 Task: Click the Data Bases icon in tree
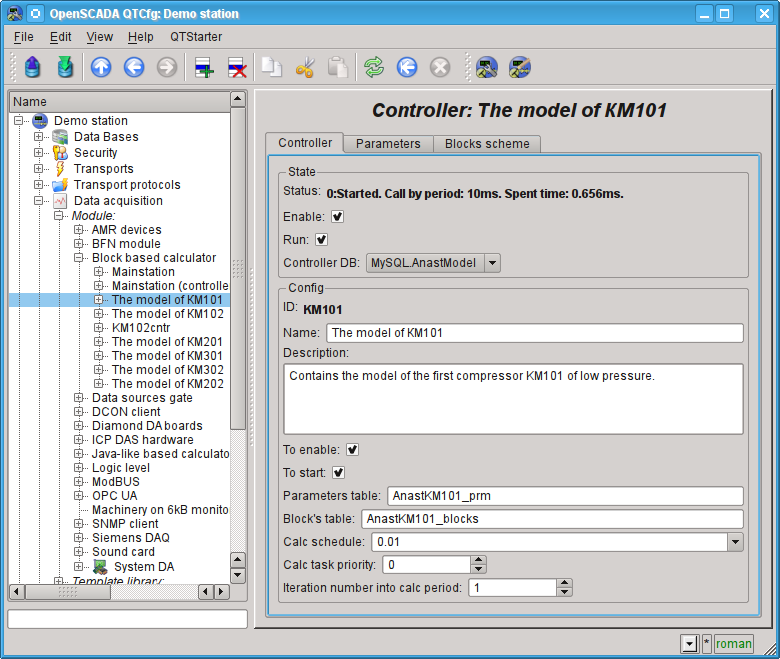(x=60, y=137)
